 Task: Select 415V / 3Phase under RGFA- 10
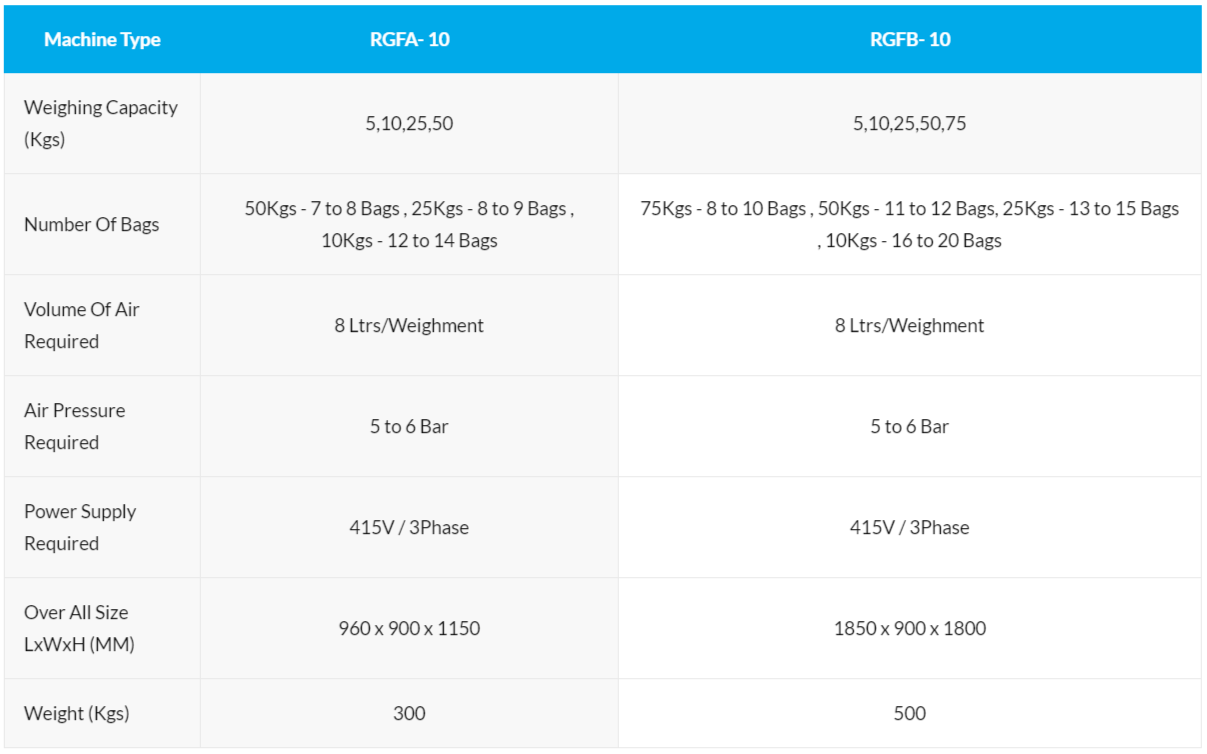click(x=409, y=528)
